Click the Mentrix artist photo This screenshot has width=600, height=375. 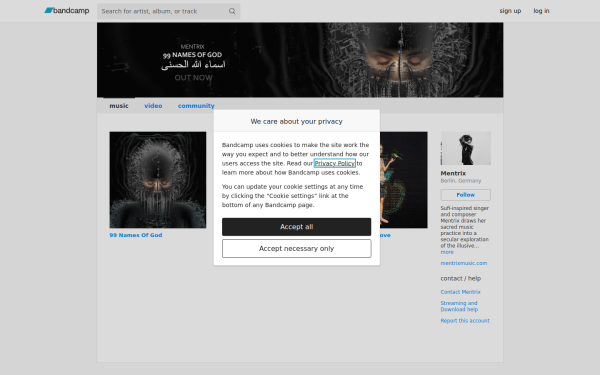465,148
